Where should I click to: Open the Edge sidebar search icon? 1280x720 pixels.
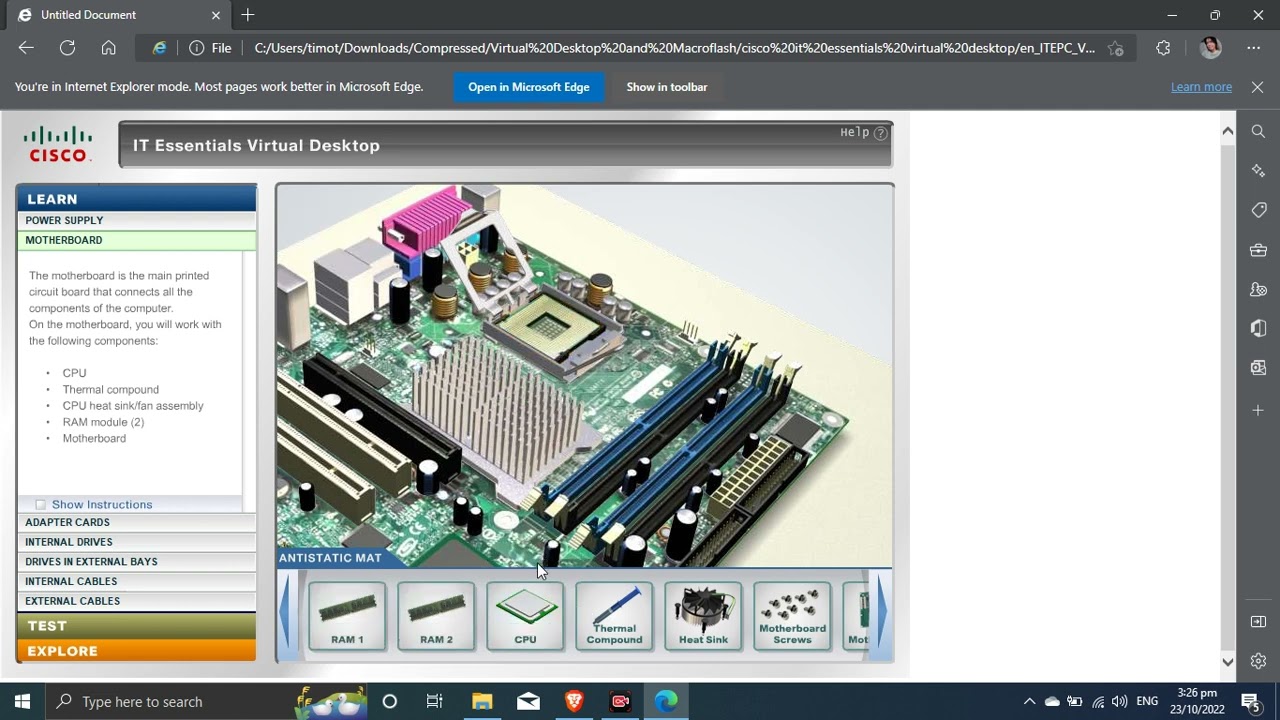[x=1258, y=131]
